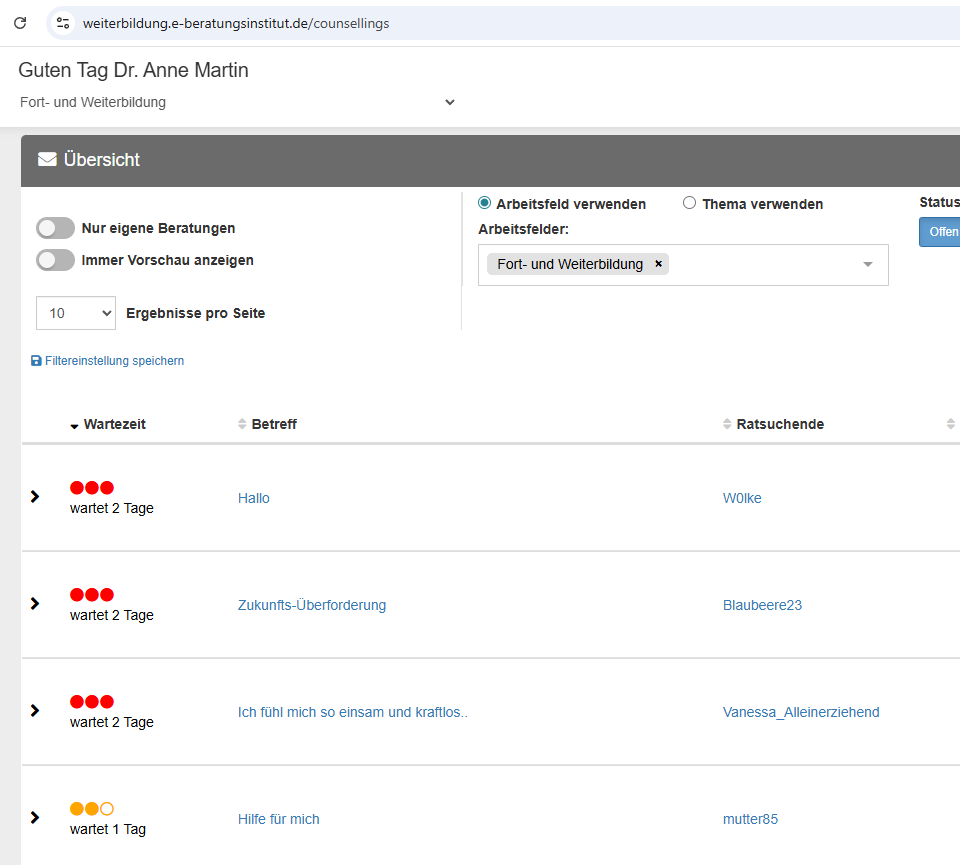Reload the page with the refresh icon

click(20, 23)
